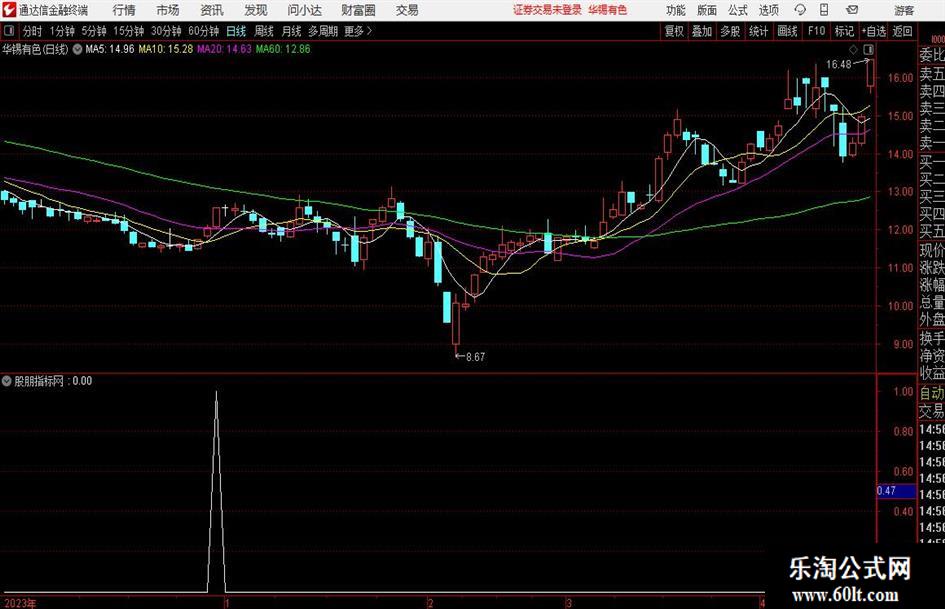Viewport: 945px width, 609px height.
Task: Open the 交易 menu
Action: [407, 10]
